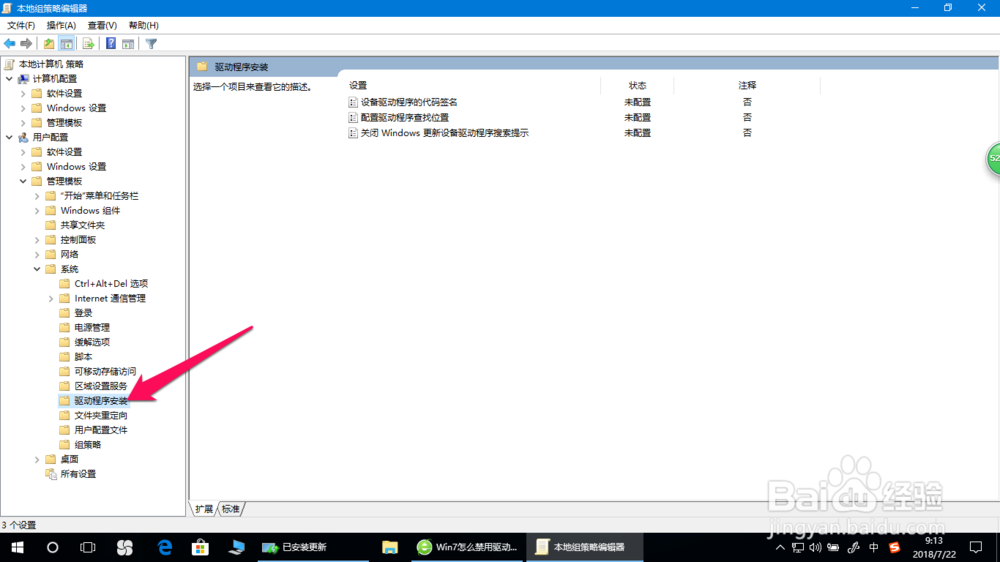Click policy icon for 关闭 Windows 更新设备驱动程序搜索提示
This screenshot has height=562, width=1000.
353,133
